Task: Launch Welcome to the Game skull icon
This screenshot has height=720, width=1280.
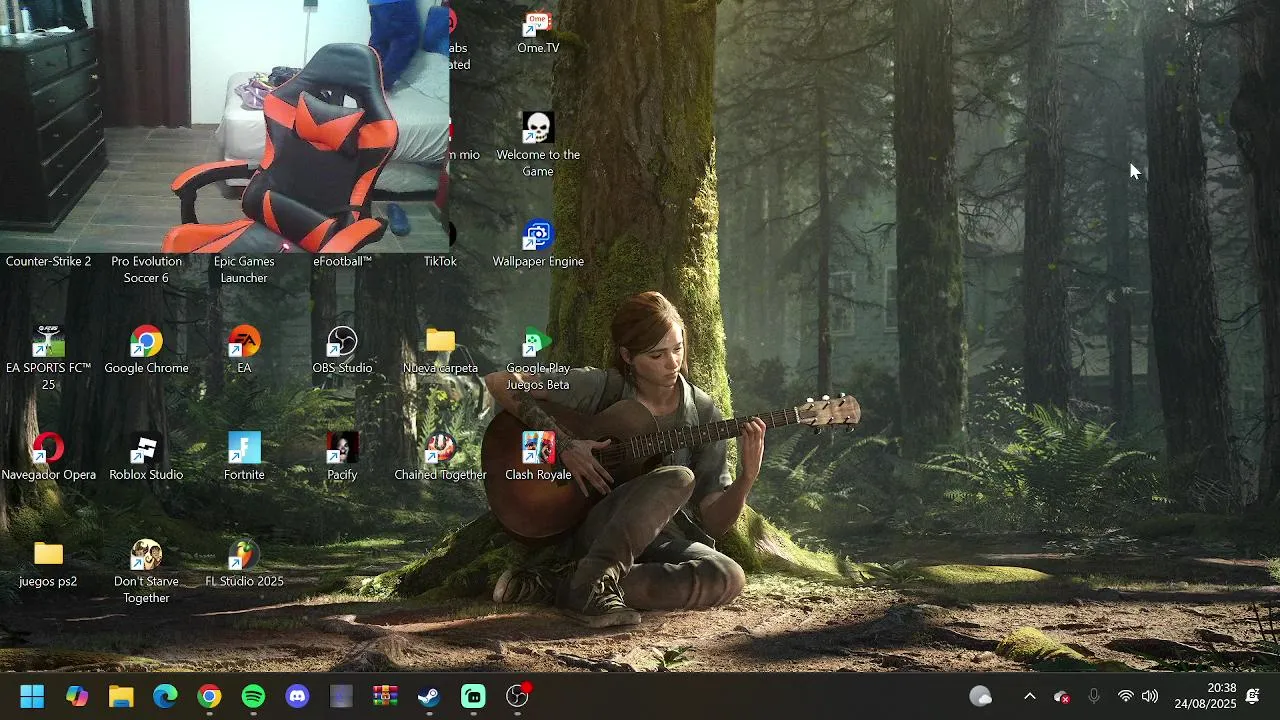Action: [x=538, y=145]
